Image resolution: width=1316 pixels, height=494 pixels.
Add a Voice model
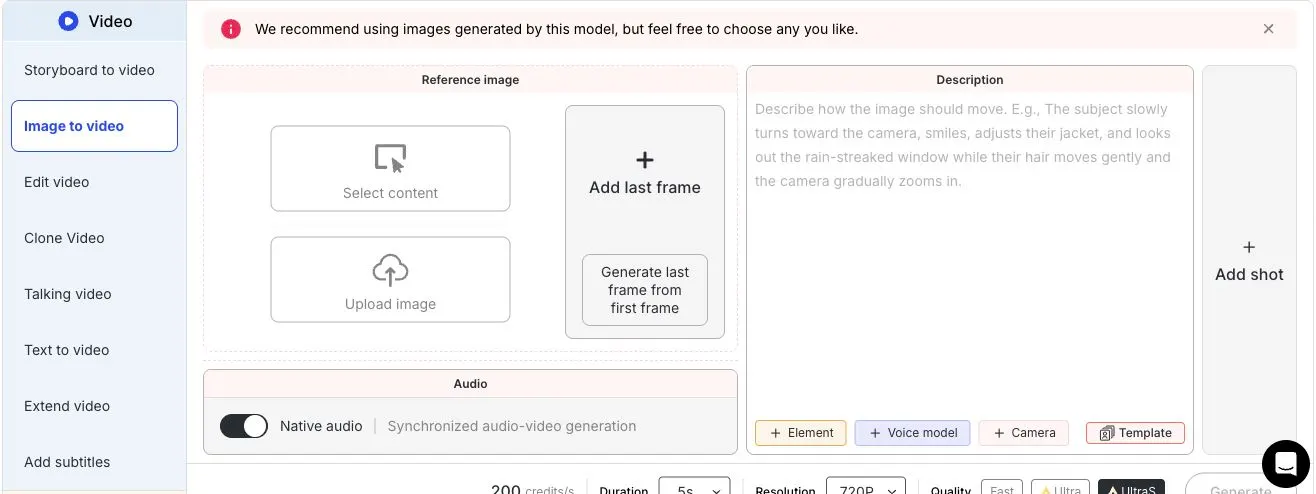pos(912,433)
